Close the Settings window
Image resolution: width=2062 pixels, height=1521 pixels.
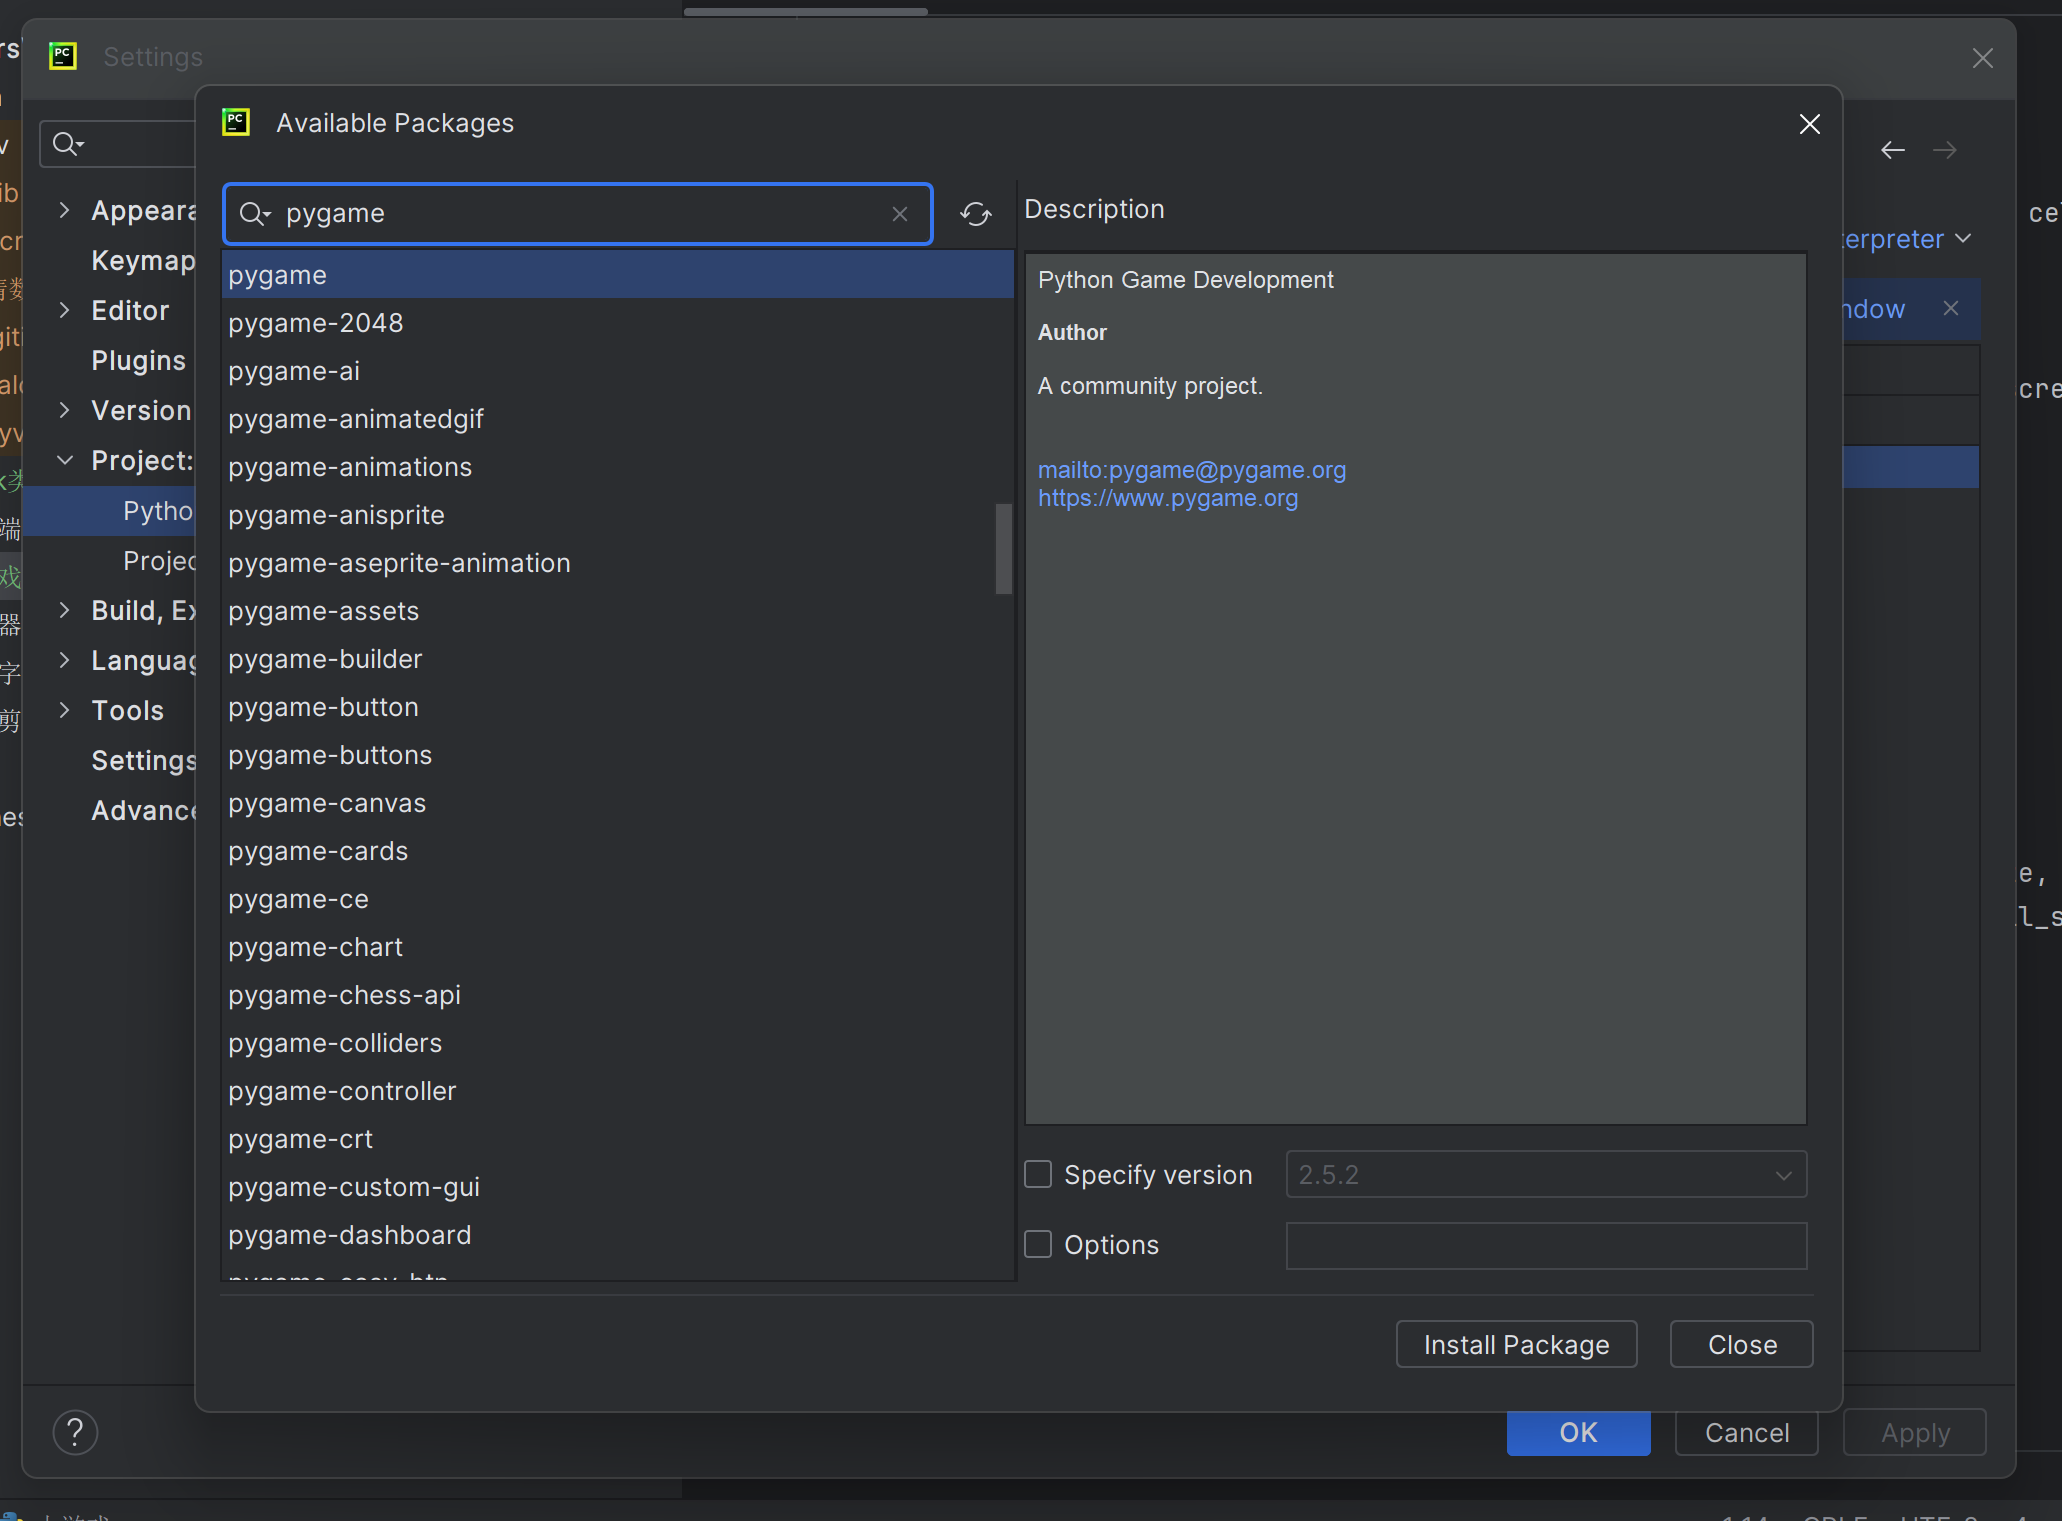click(1982, 58)
